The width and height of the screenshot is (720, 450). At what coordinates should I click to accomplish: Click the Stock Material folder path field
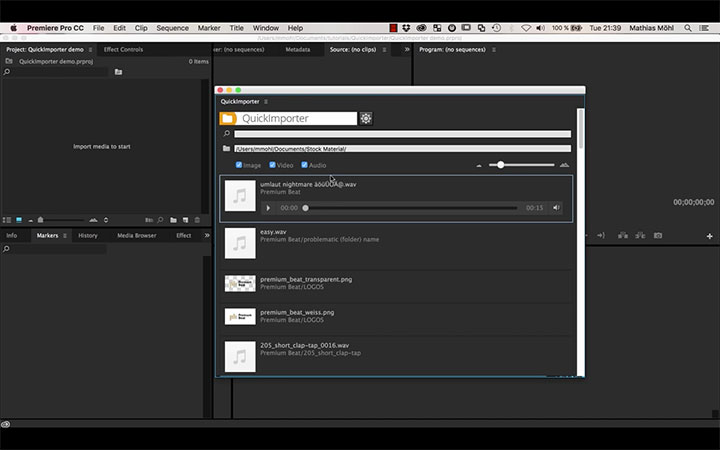tap(402, 149)
